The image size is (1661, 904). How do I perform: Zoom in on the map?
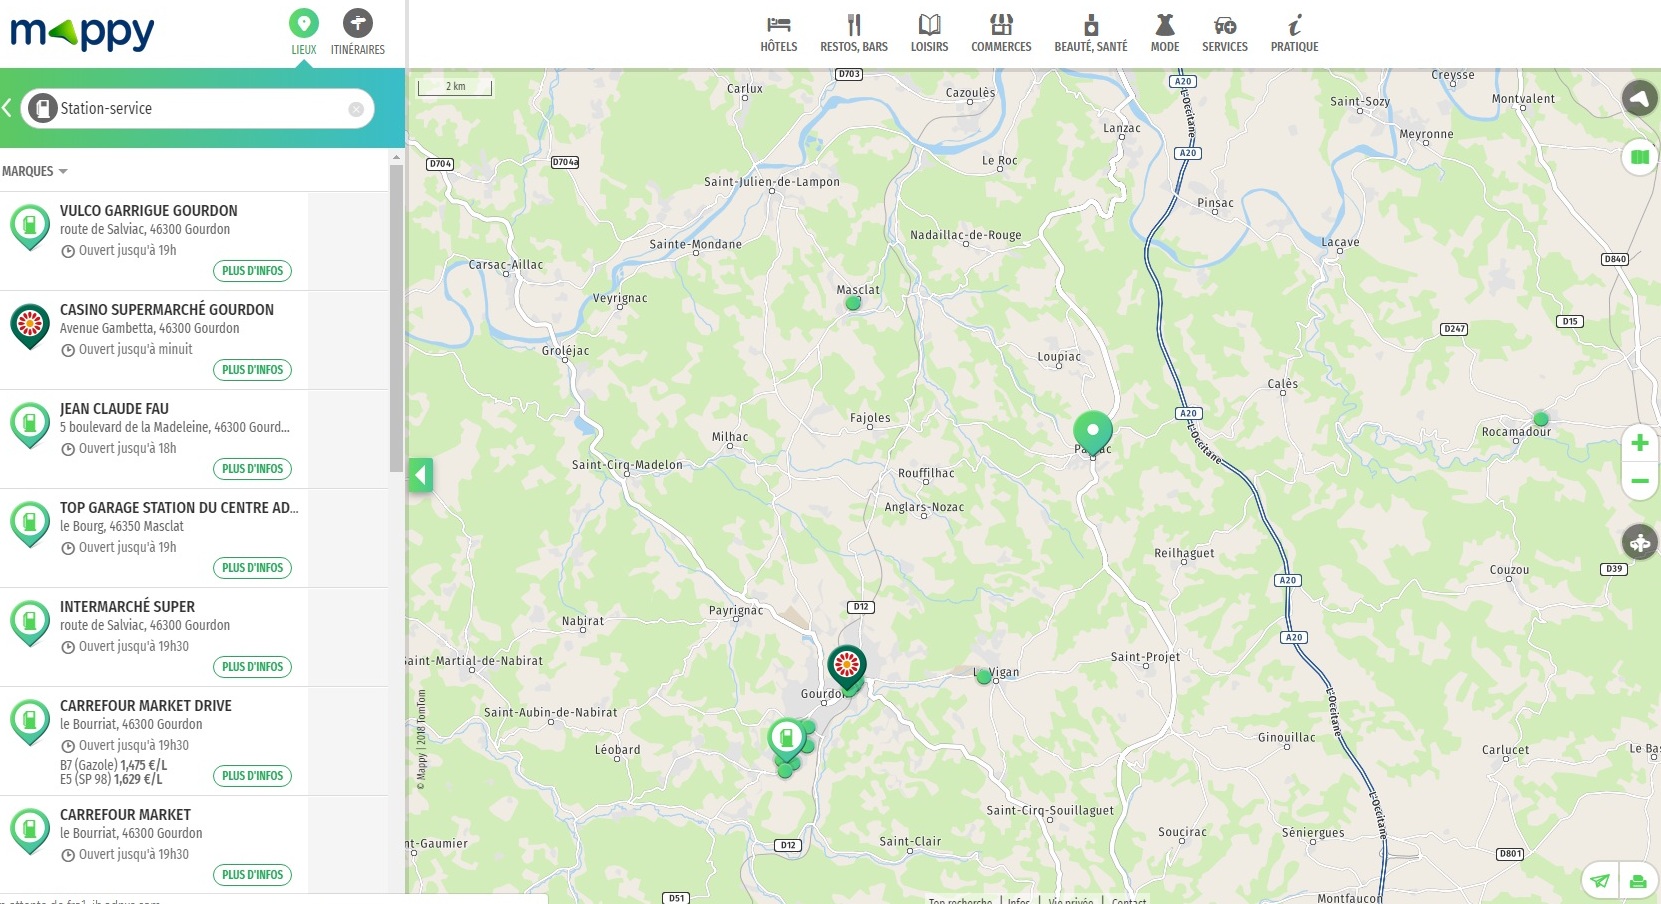click(1639, 443)
